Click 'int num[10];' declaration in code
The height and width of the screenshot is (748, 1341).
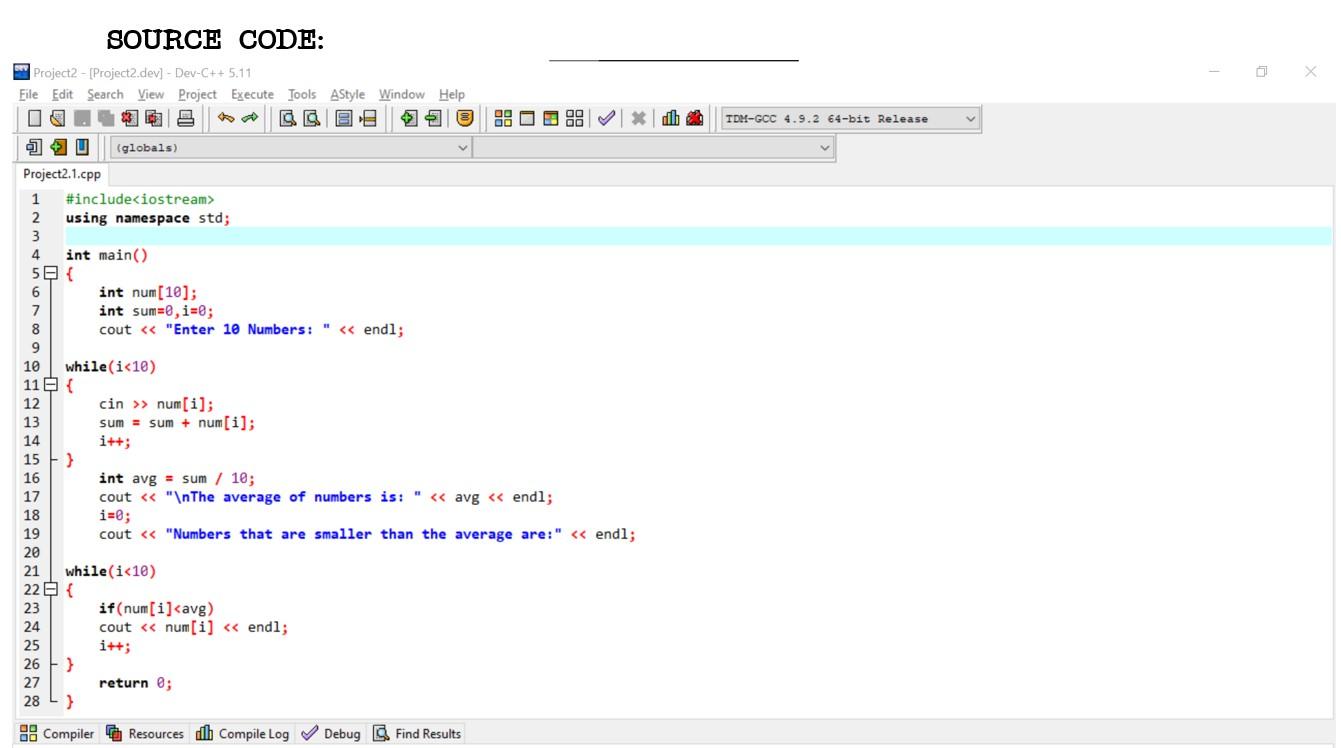[x=149, y=291]
